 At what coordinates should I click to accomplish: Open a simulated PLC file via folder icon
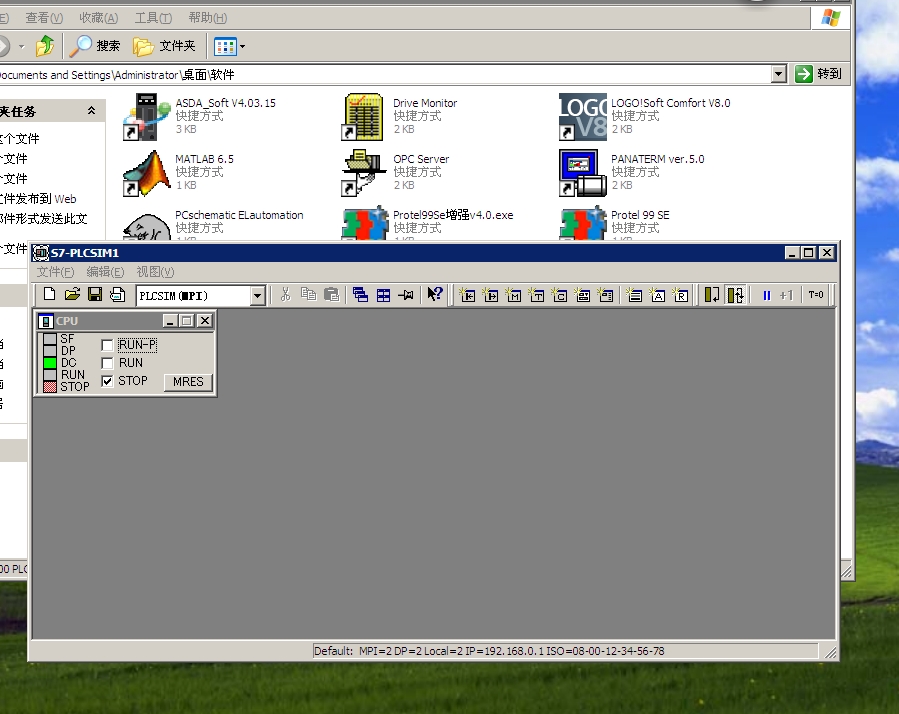click(x=72, y=295)
